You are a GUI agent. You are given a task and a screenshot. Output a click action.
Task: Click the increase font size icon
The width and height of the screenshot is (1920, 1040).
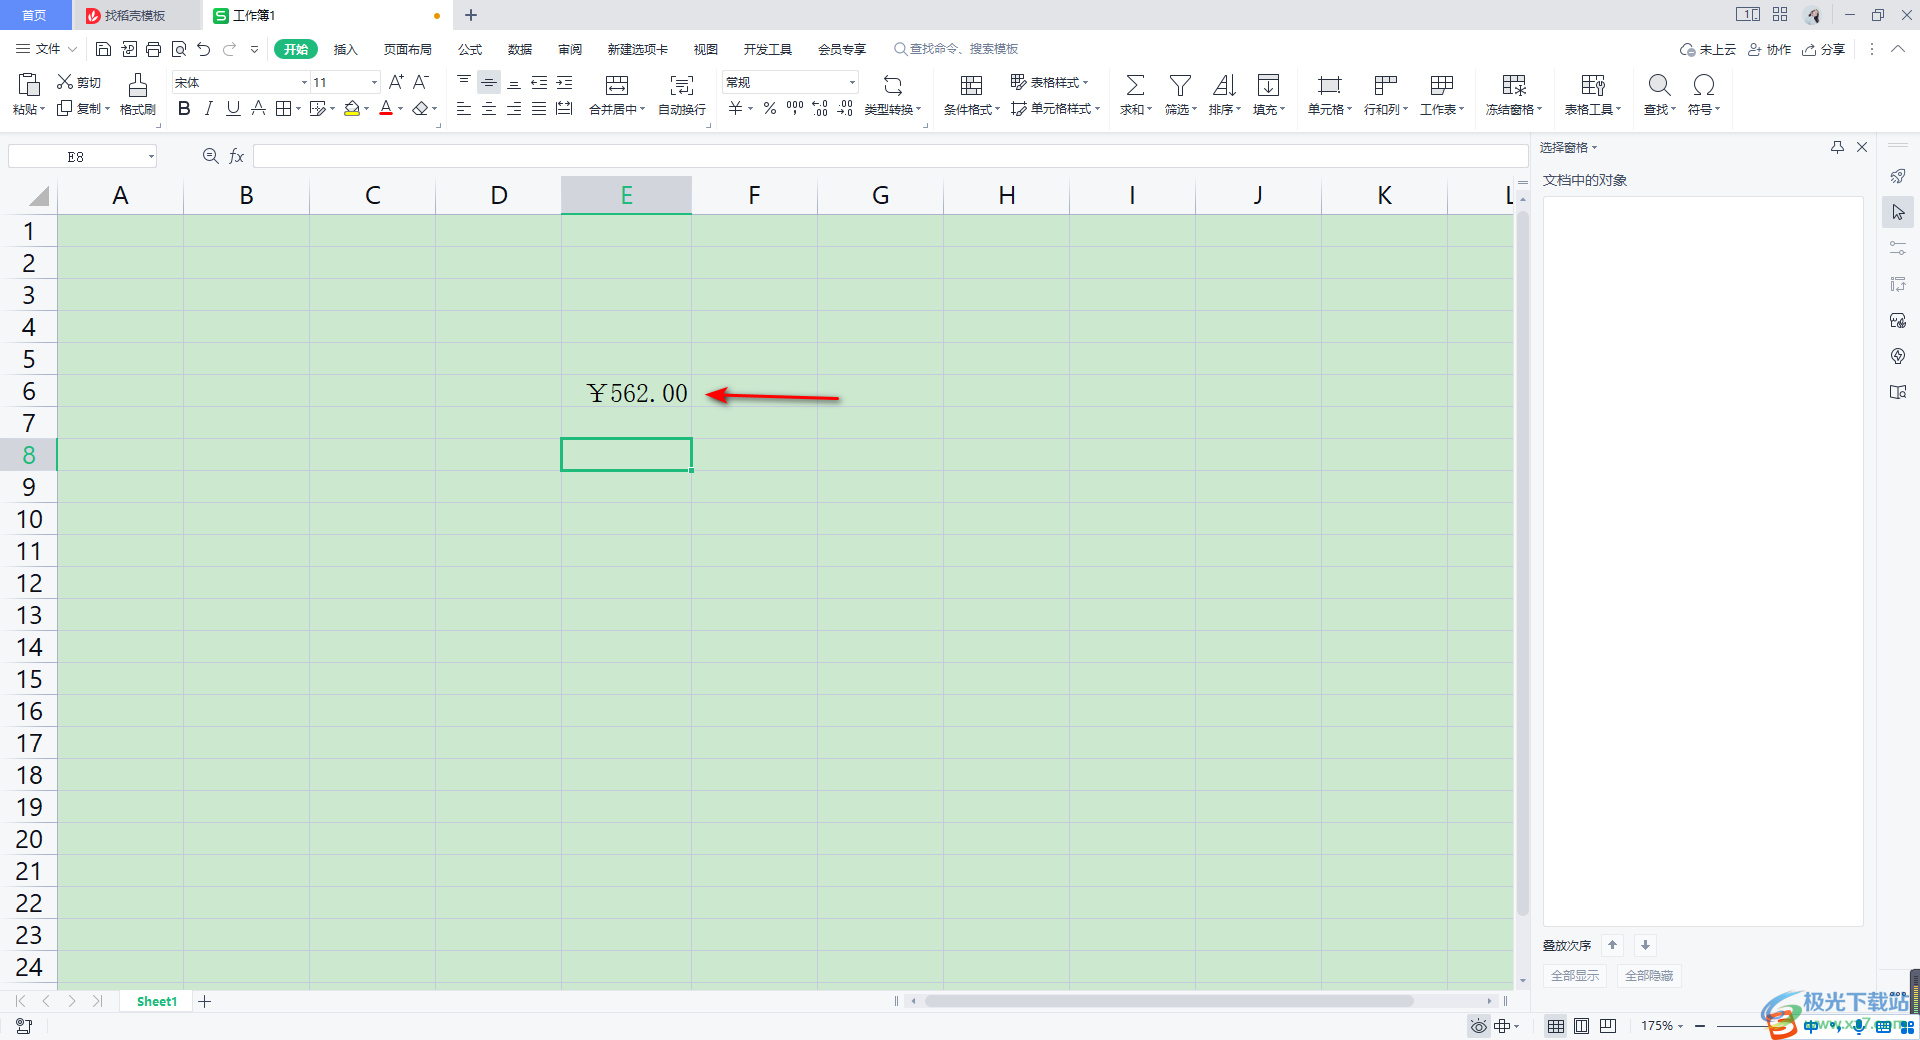click(396, 82)
